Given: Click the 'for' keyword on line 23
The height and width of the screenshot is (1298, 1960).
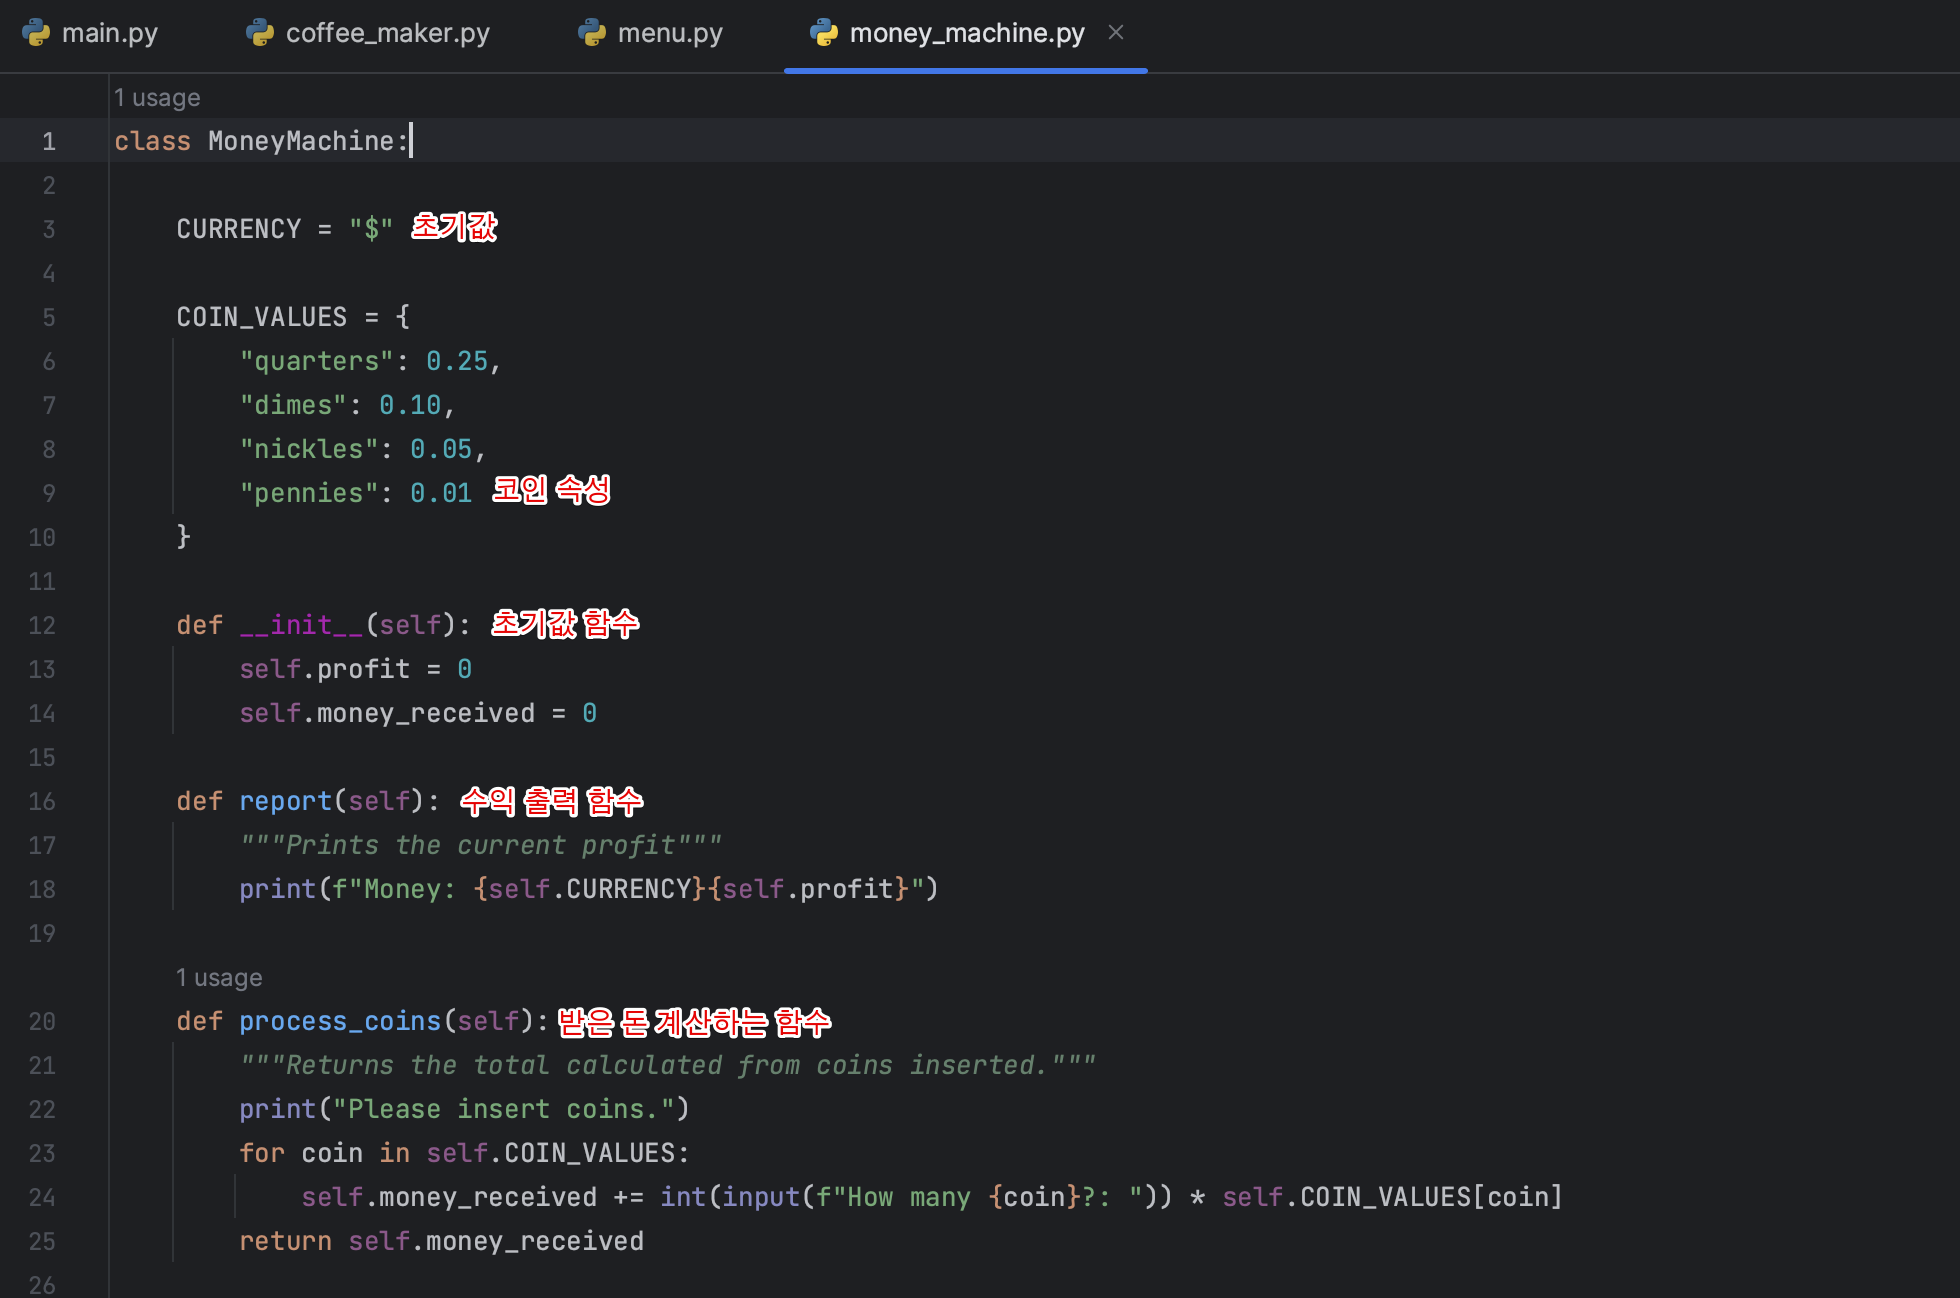Looking at the screenshot, I should 262,1154.
